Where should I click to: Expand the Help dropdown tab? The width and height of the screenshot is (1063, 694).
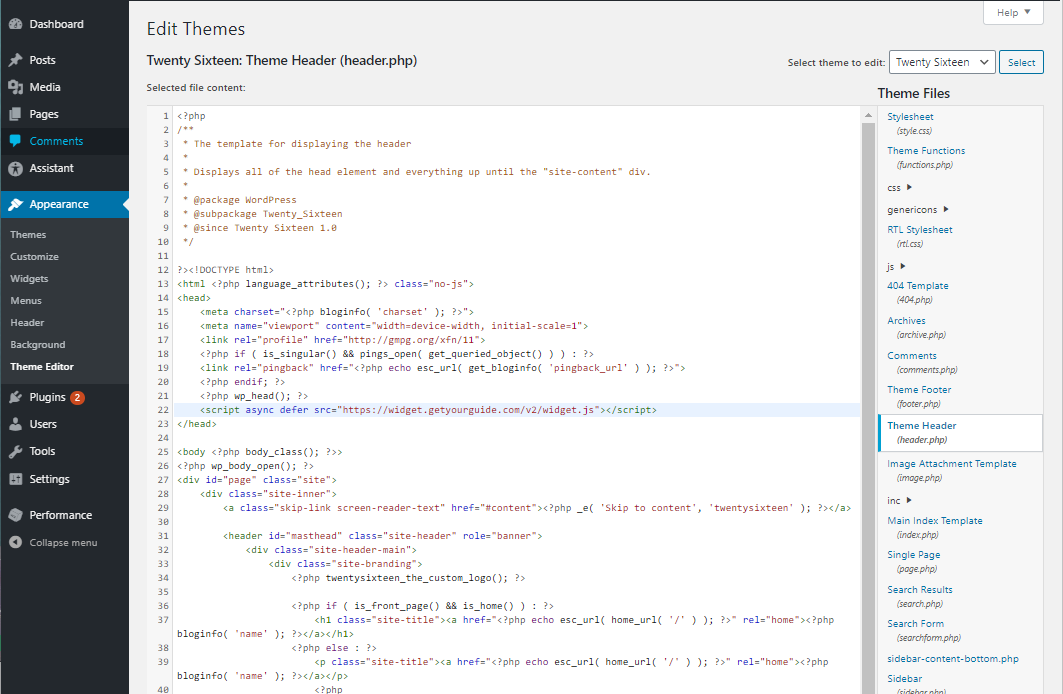pyautogui.click(x=1013, y=12)
